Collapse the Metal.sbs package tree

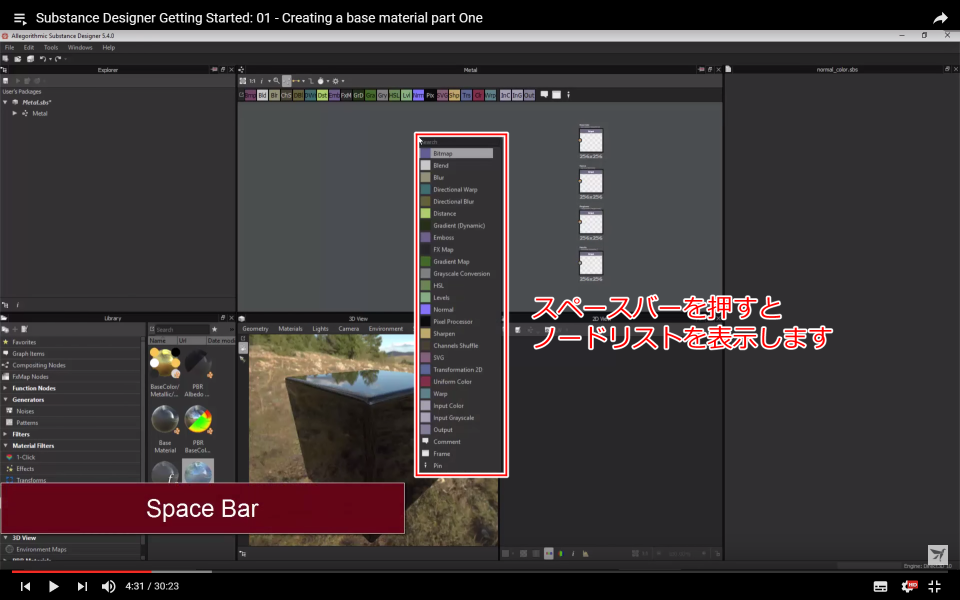(6, 102)
